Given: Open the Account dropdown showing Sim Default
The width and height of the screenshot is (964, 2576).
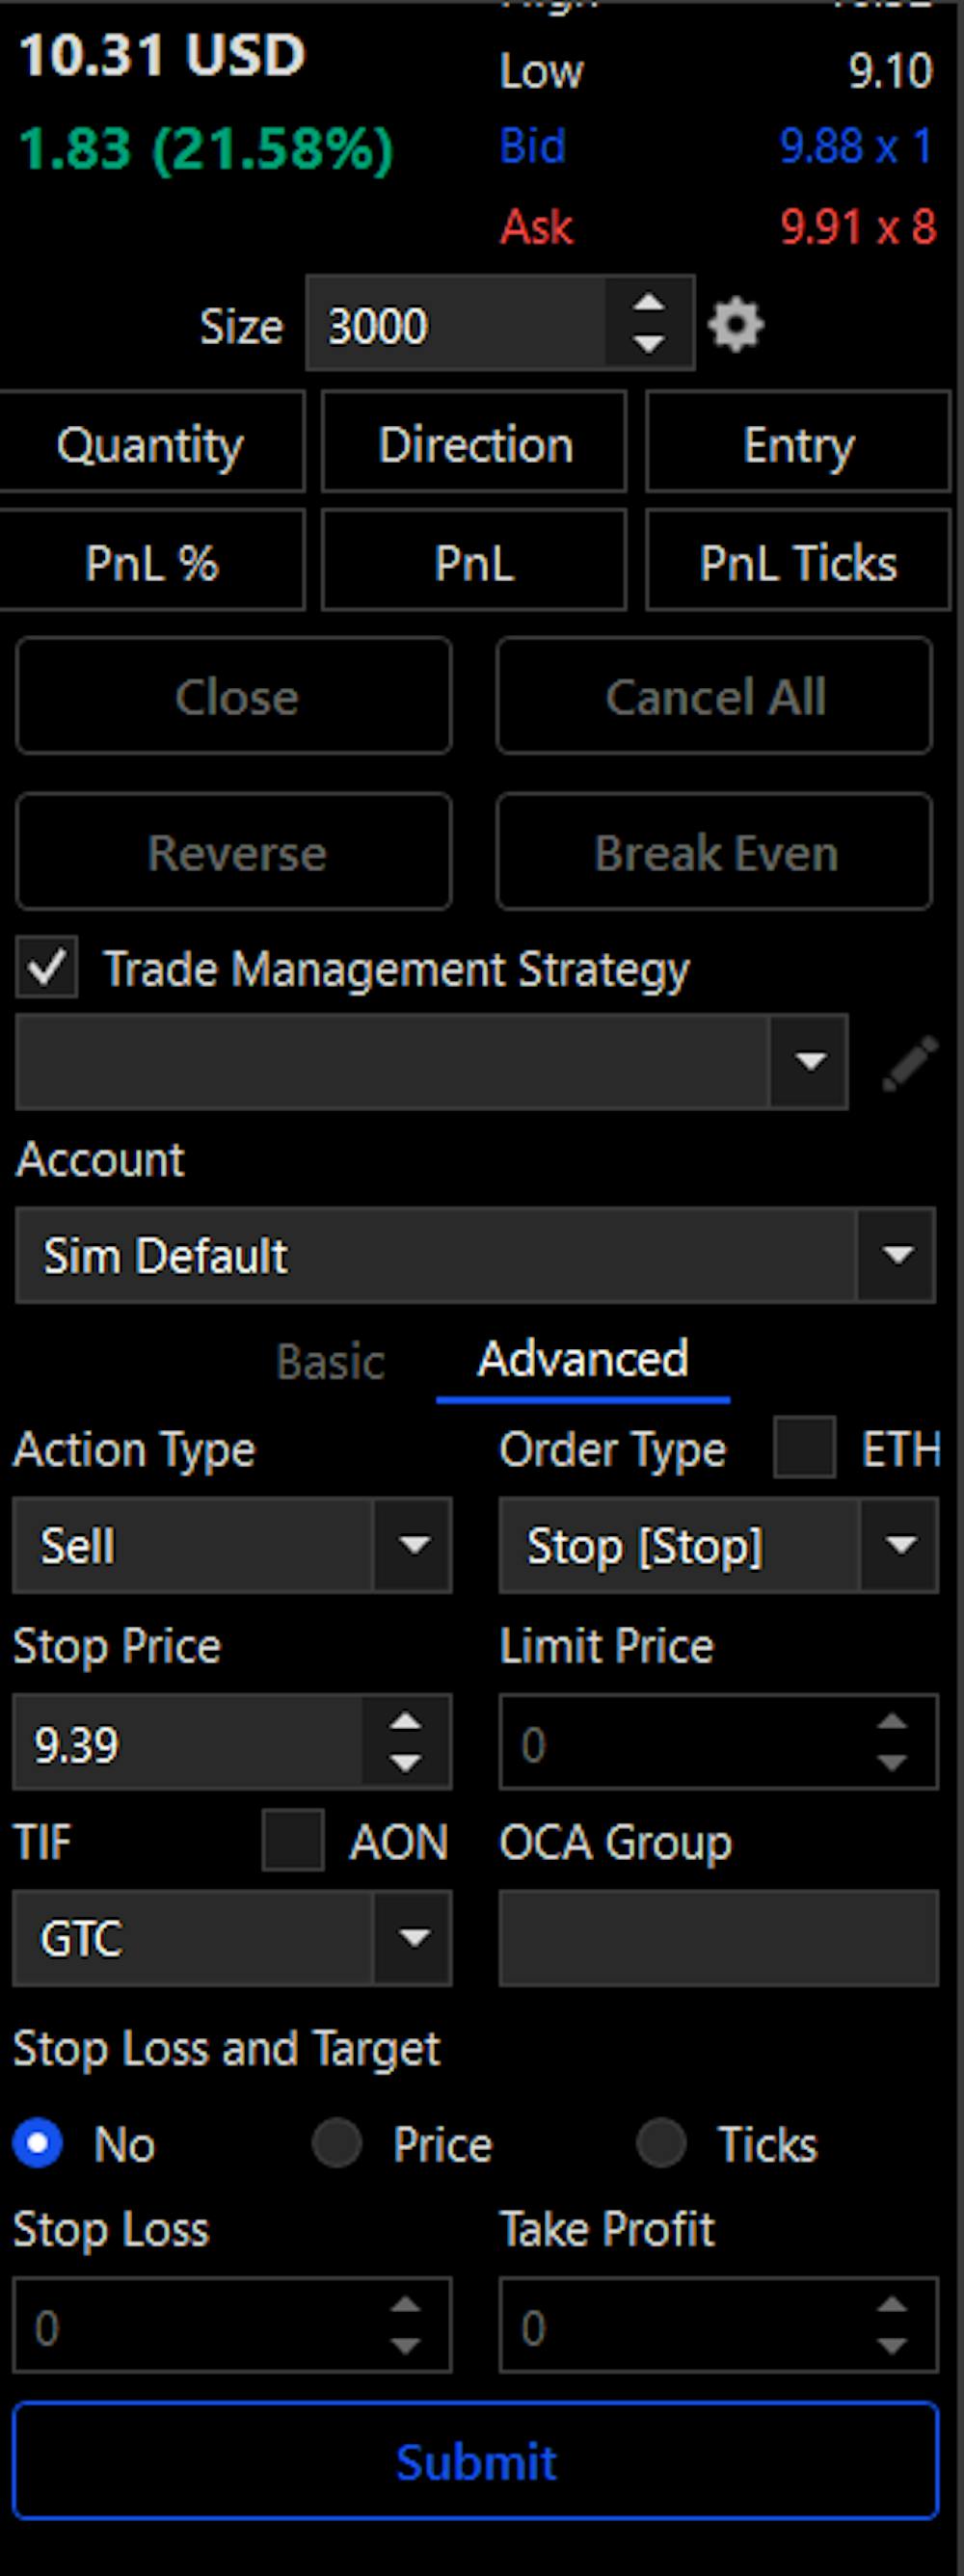Looking at the screenshot, I should [x=897, y=1255].
